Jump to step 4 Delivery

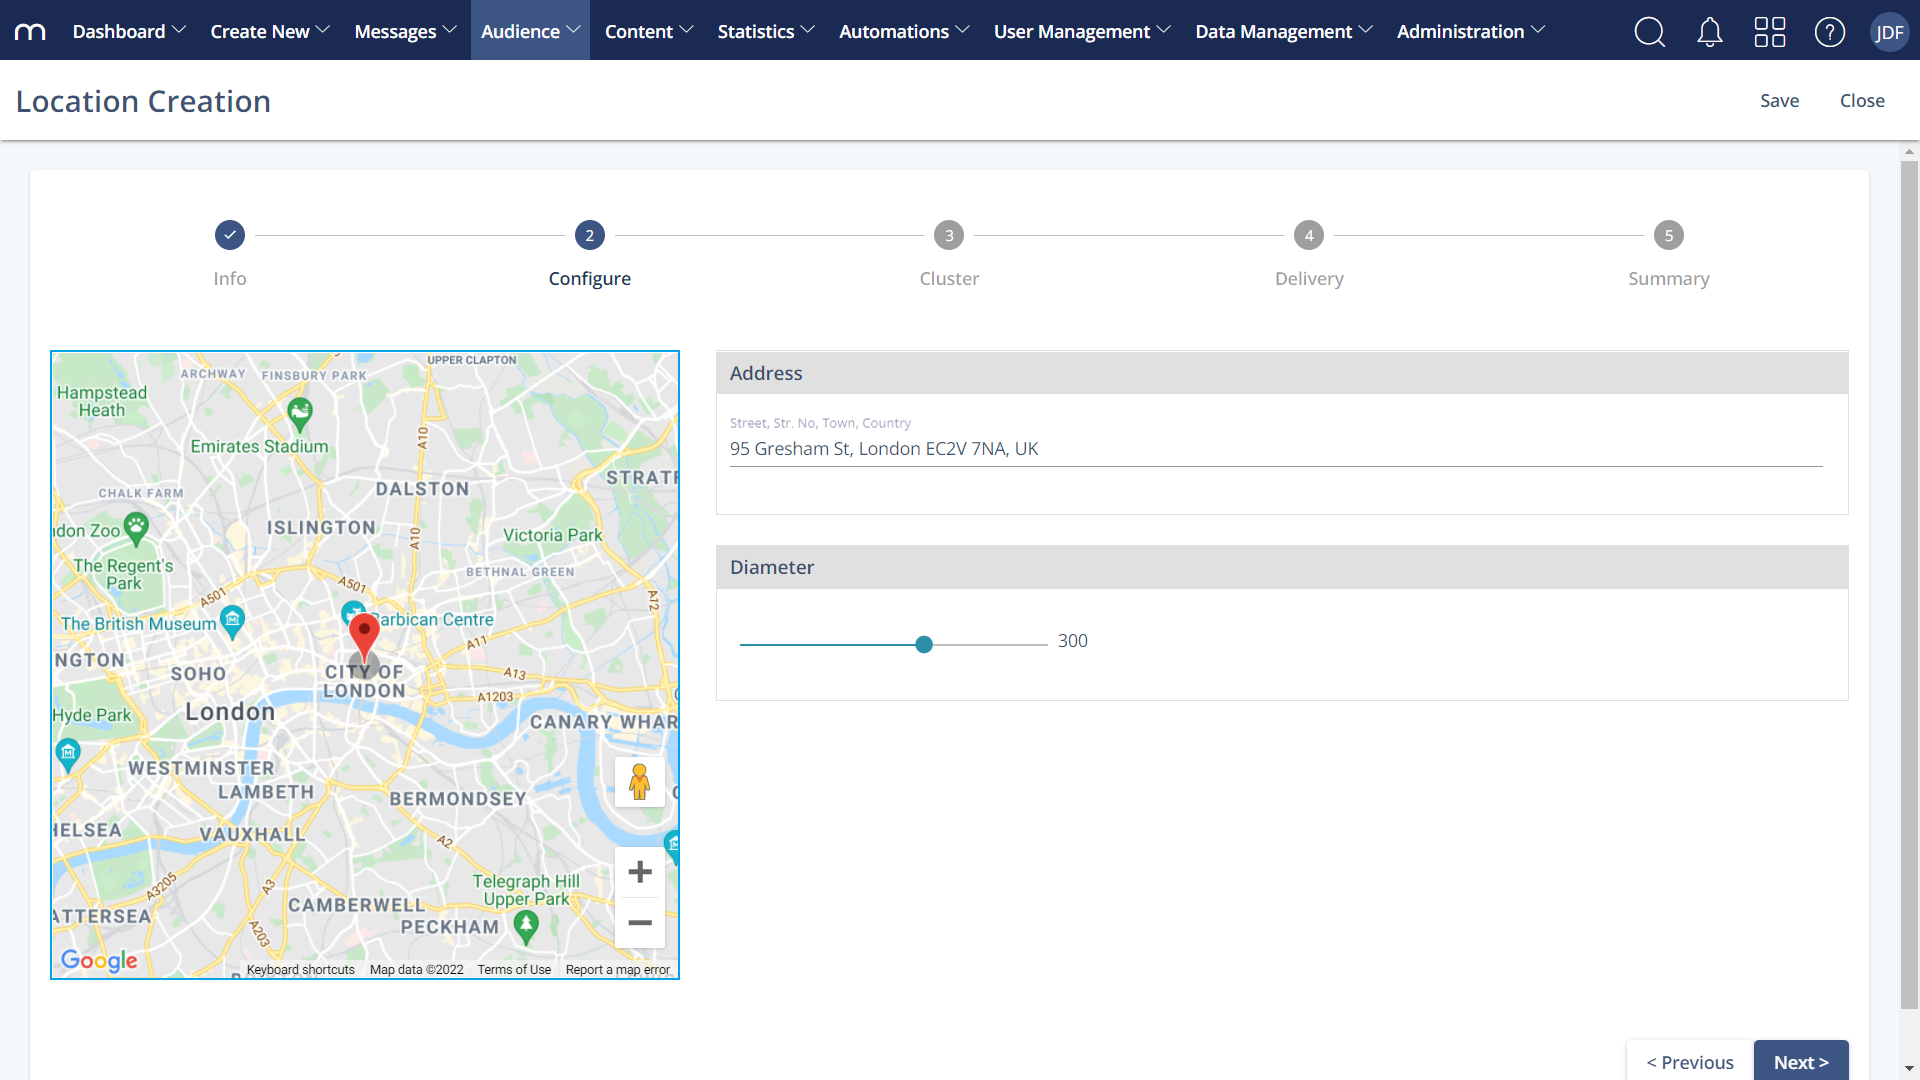pos(1309,235)
